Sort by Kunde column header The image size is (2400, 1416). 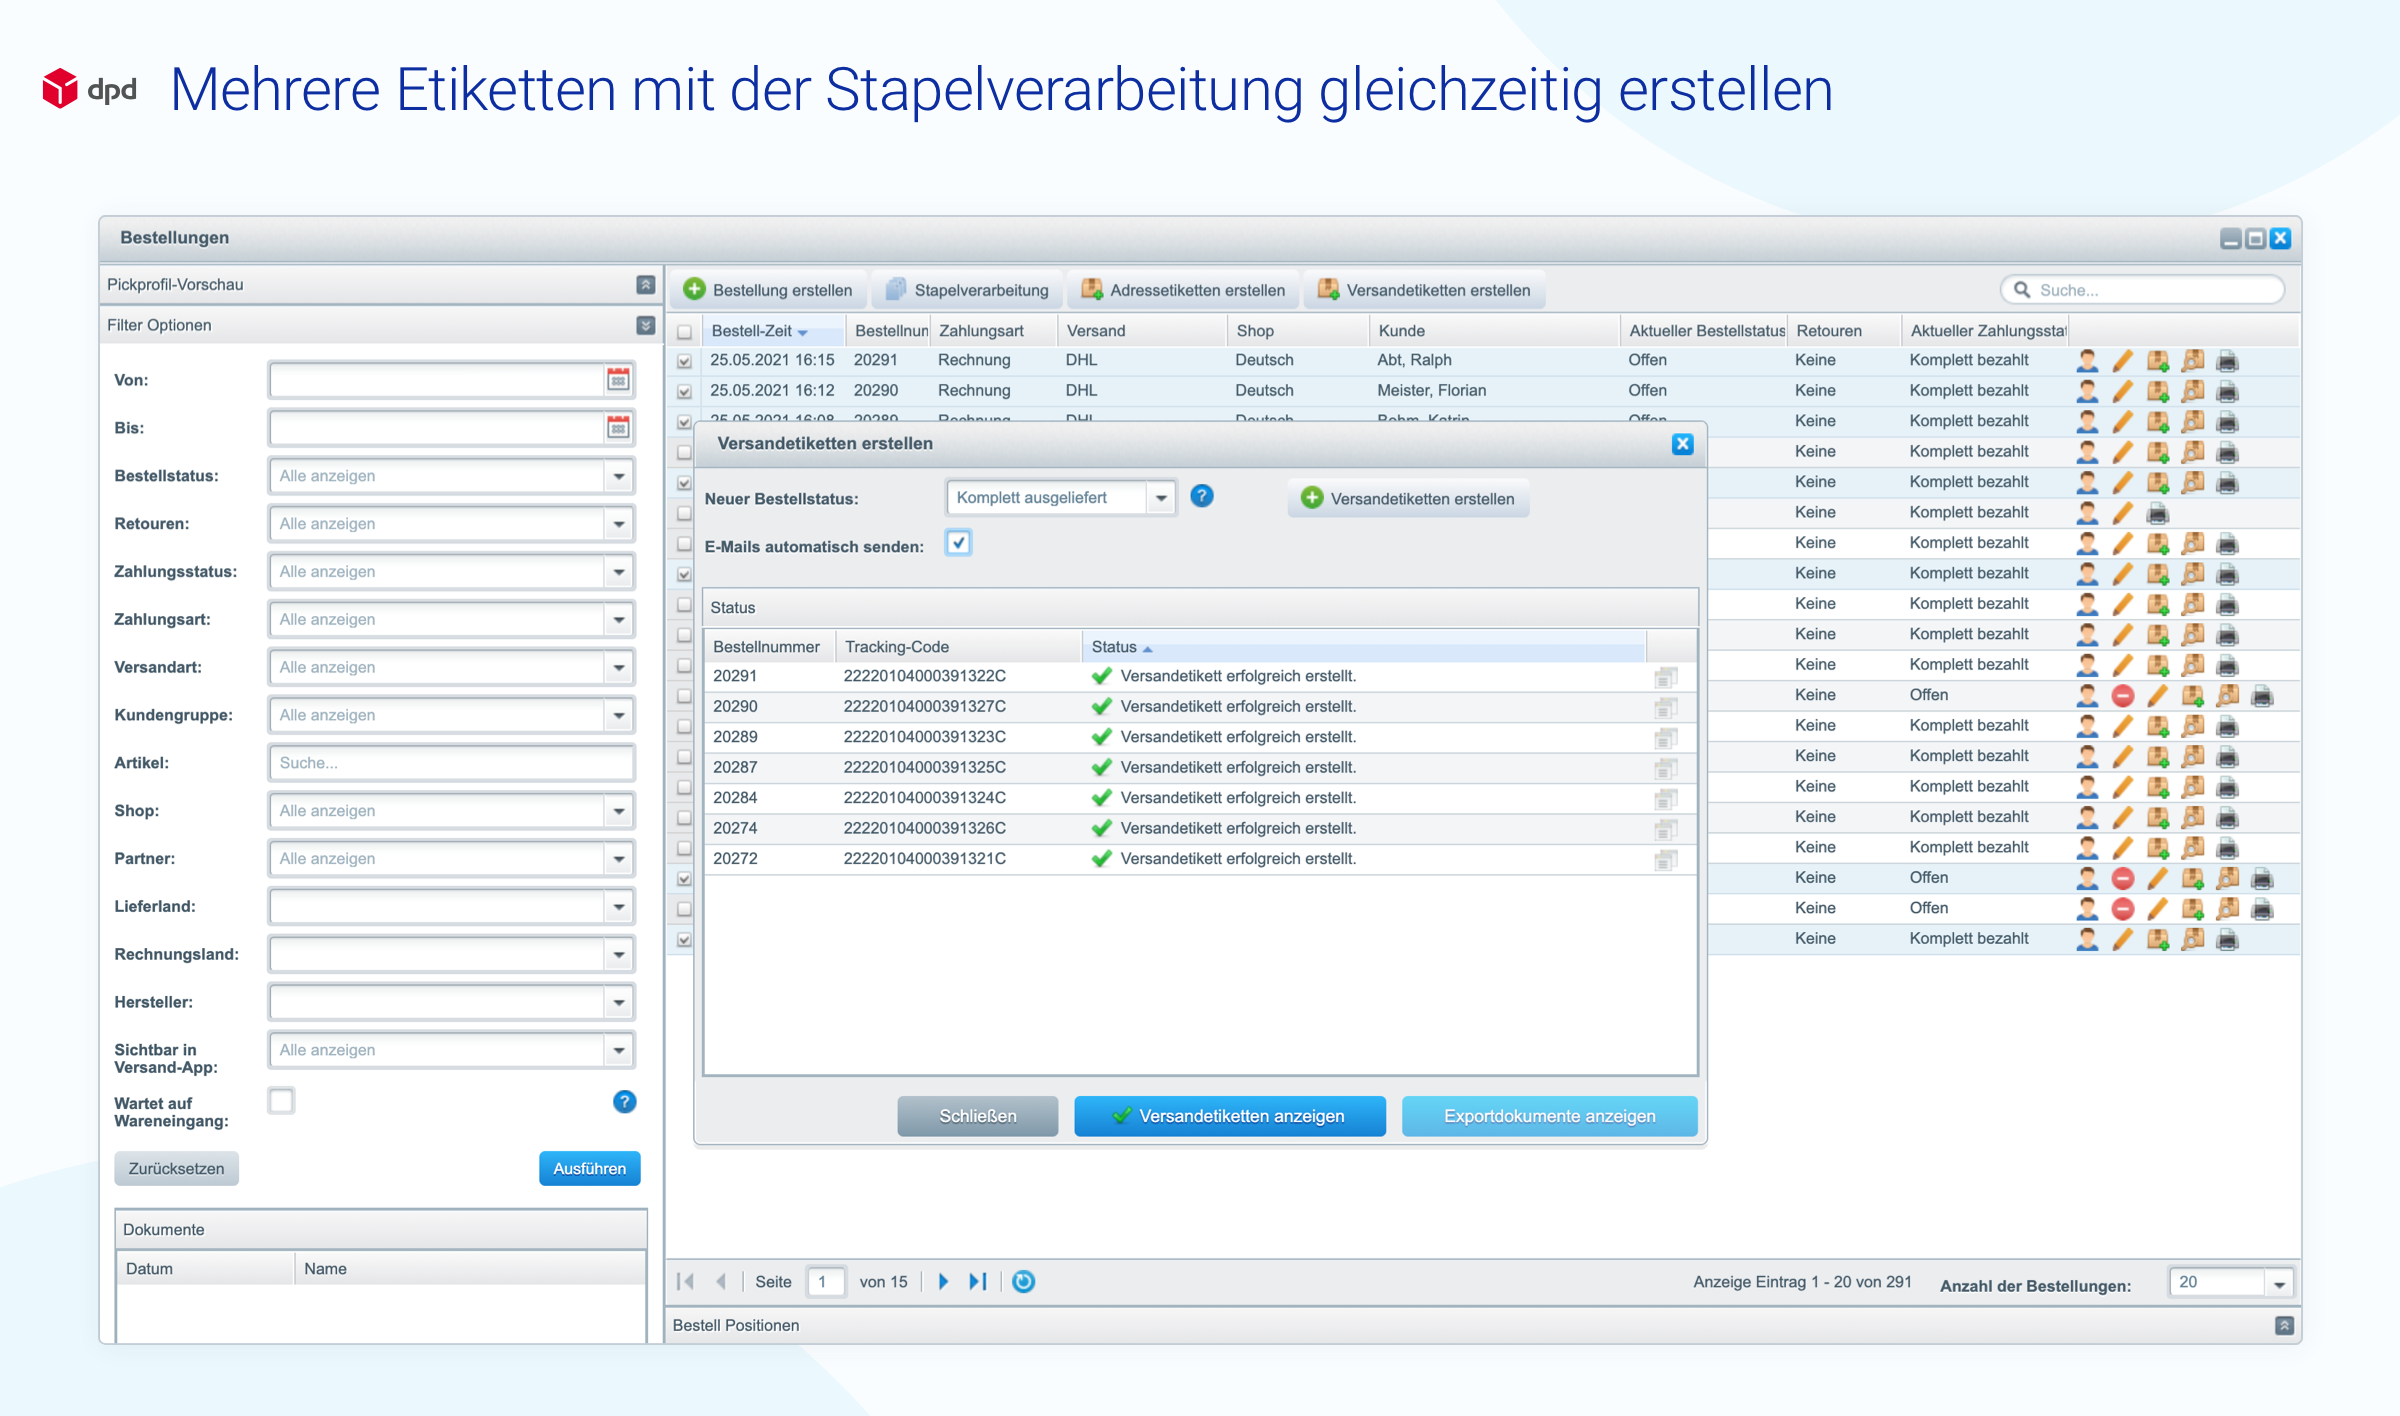point(1493,331)
